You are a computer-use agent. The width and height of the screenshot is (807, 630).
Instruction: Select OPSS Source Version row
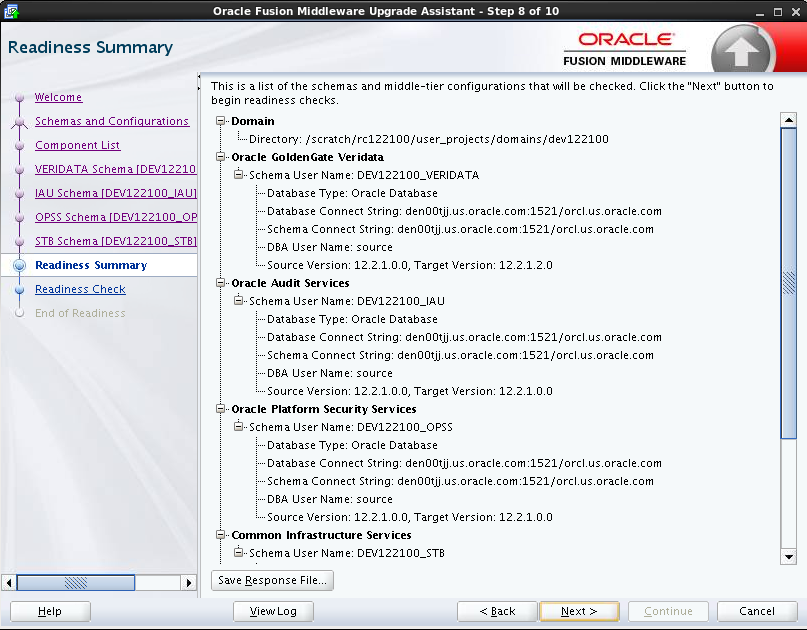(410, 517)
